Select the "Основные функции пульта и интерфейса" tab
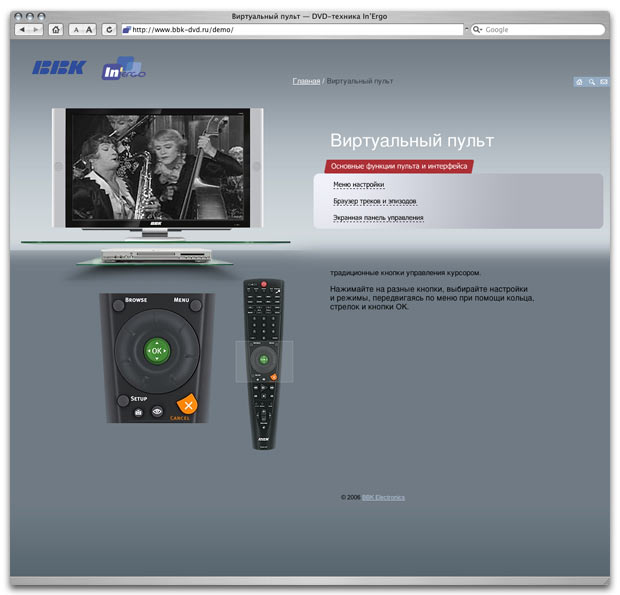This screenshot has height=595, width=620. pyautogui.click(x=398, y=166)
